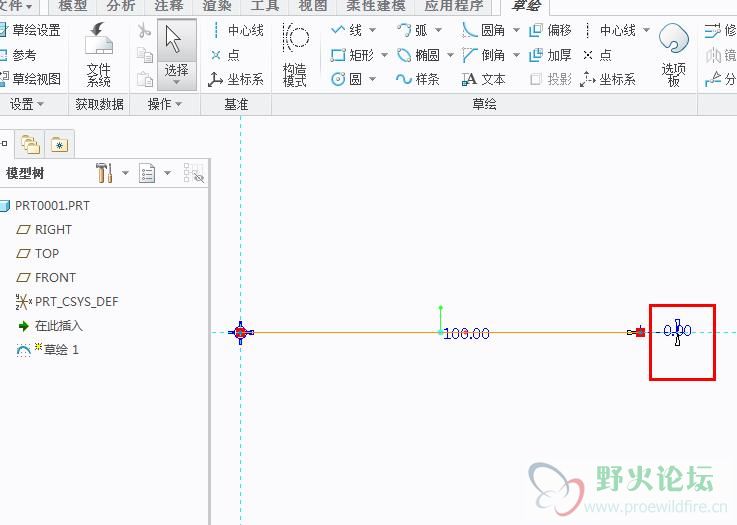Click the grayed Project (投影) tool
The width and height of the screenshot is (737, 525).
[550, 79]
